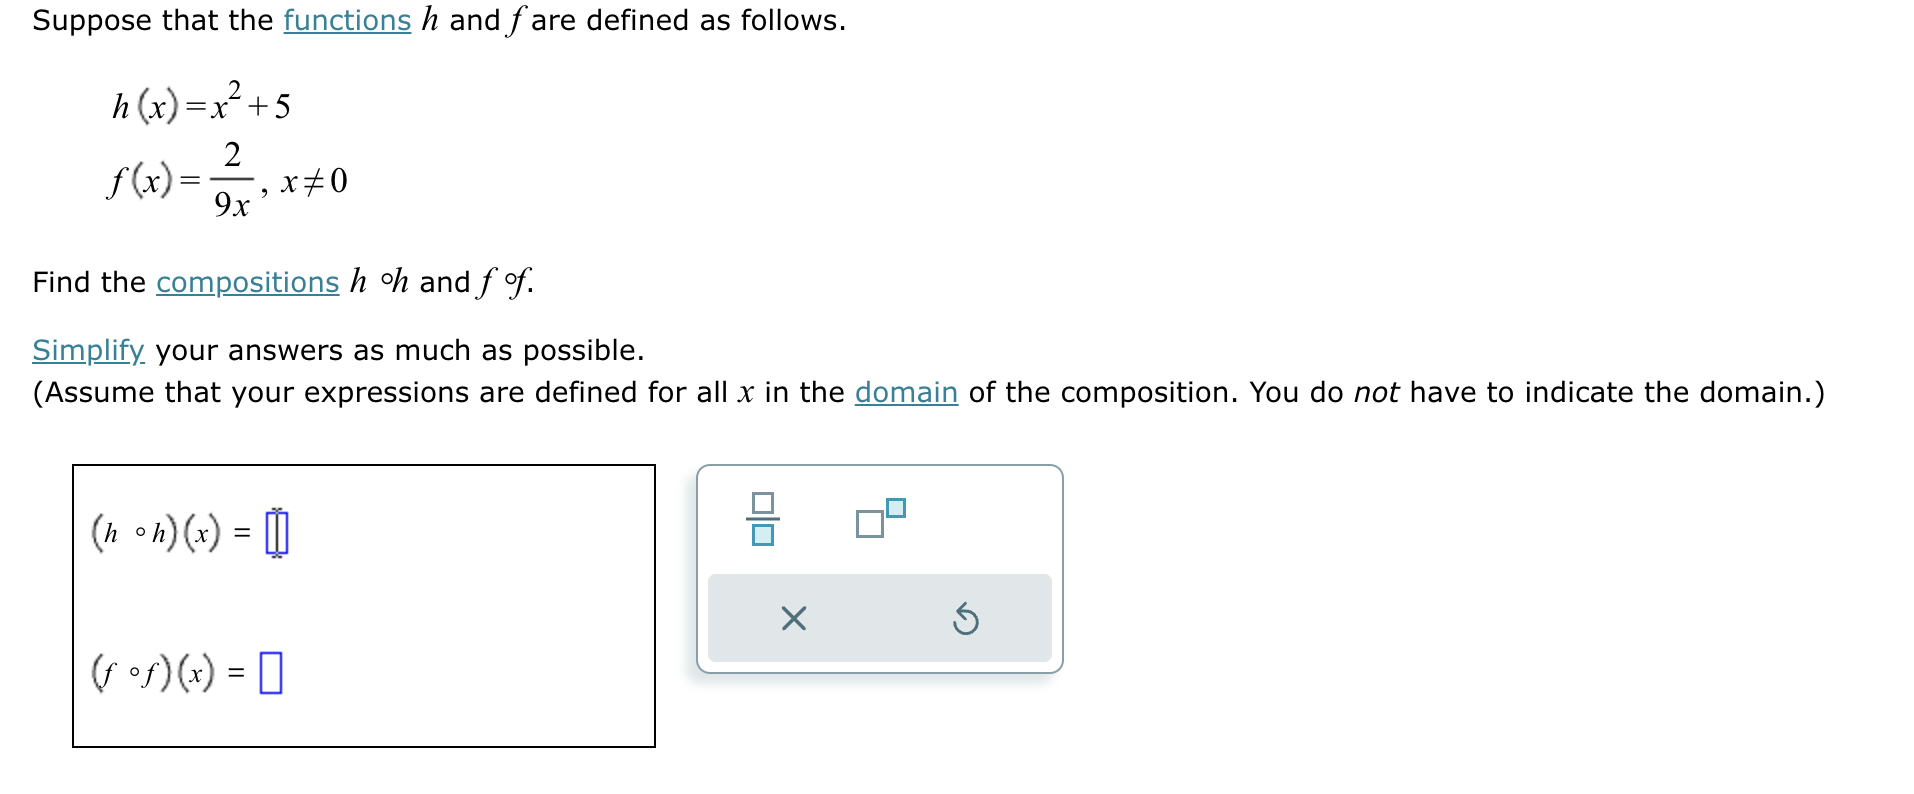Click the superscript square on the exponent icon
The image size is (1914, 794).
pos(897,507)
